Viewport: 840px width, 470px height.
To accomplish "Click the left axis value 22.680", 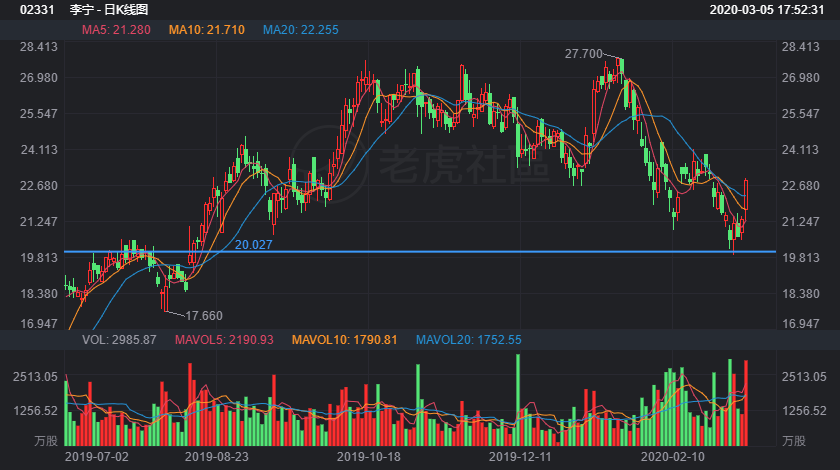I will (39, 185).
